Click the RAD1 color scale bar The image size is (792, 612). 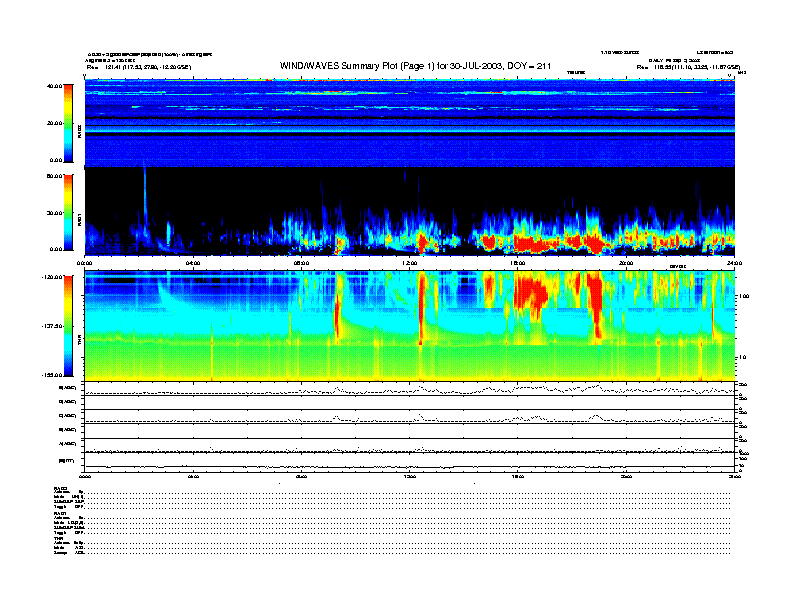click(x=67, y=212)
